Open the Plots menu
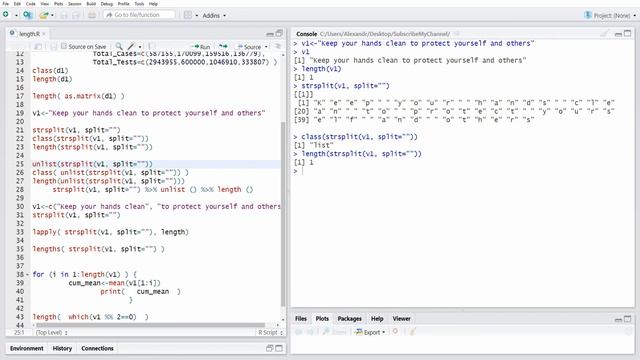 click(58, 4)
